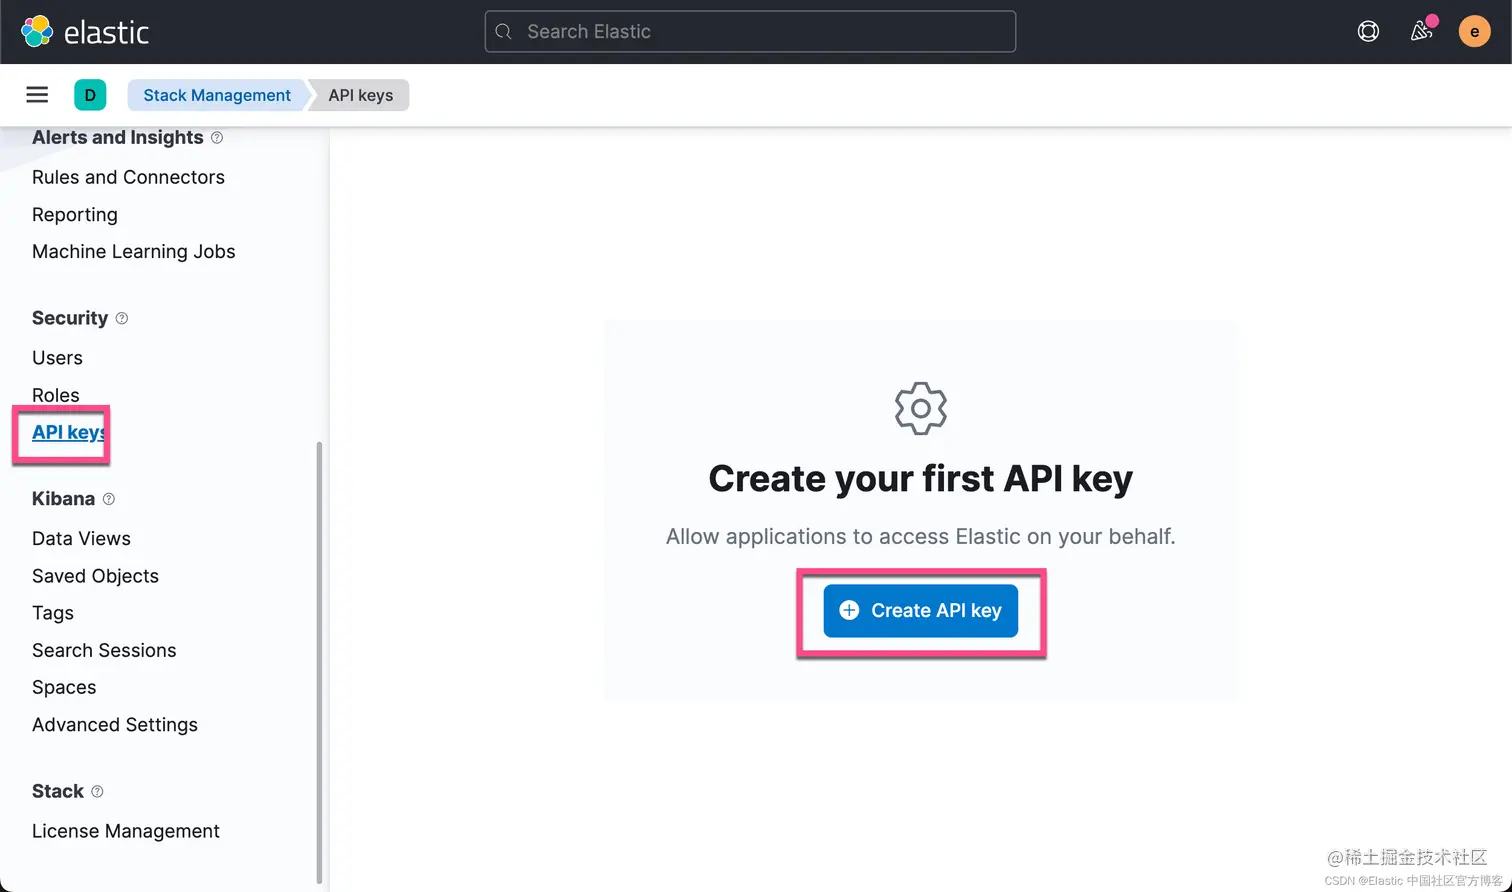Open the Roles page
1512x892 pixels.
pyautogui.click(x=56, y=395)
